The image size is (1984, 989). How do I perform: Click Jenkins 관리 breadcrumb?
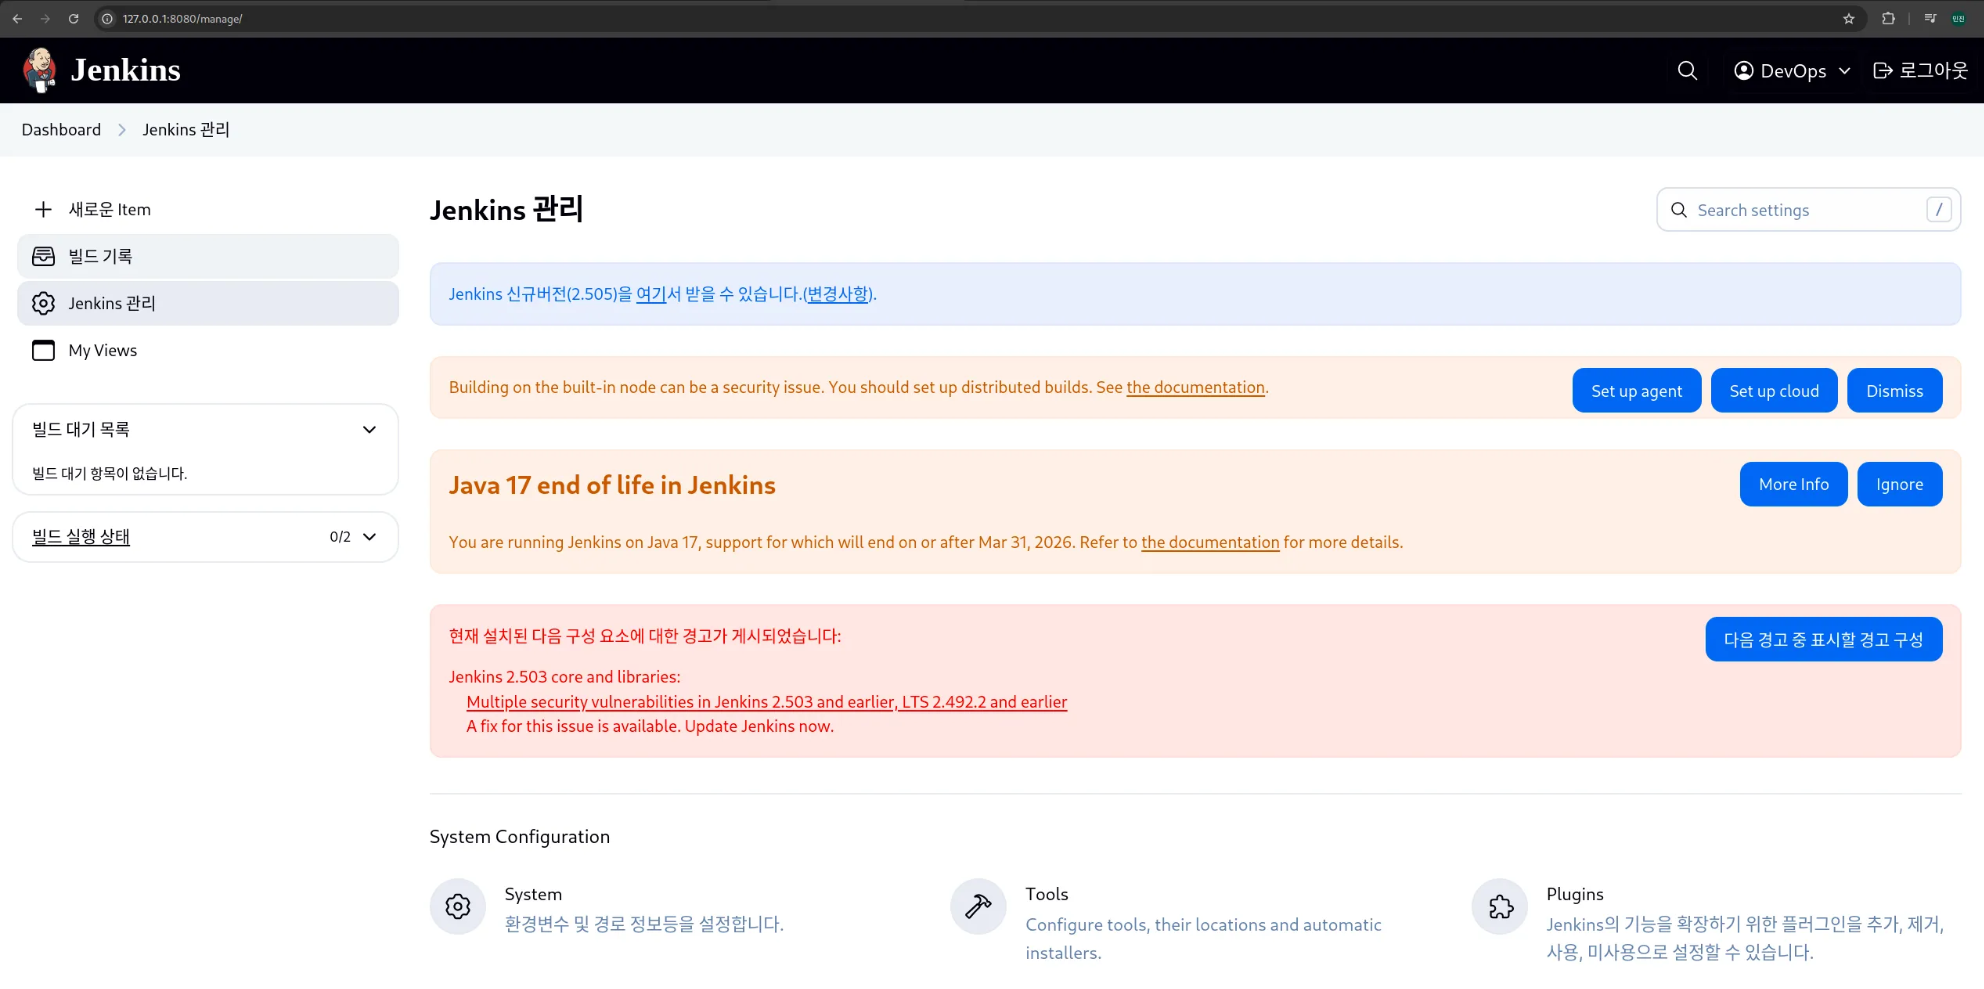point(186,130)
